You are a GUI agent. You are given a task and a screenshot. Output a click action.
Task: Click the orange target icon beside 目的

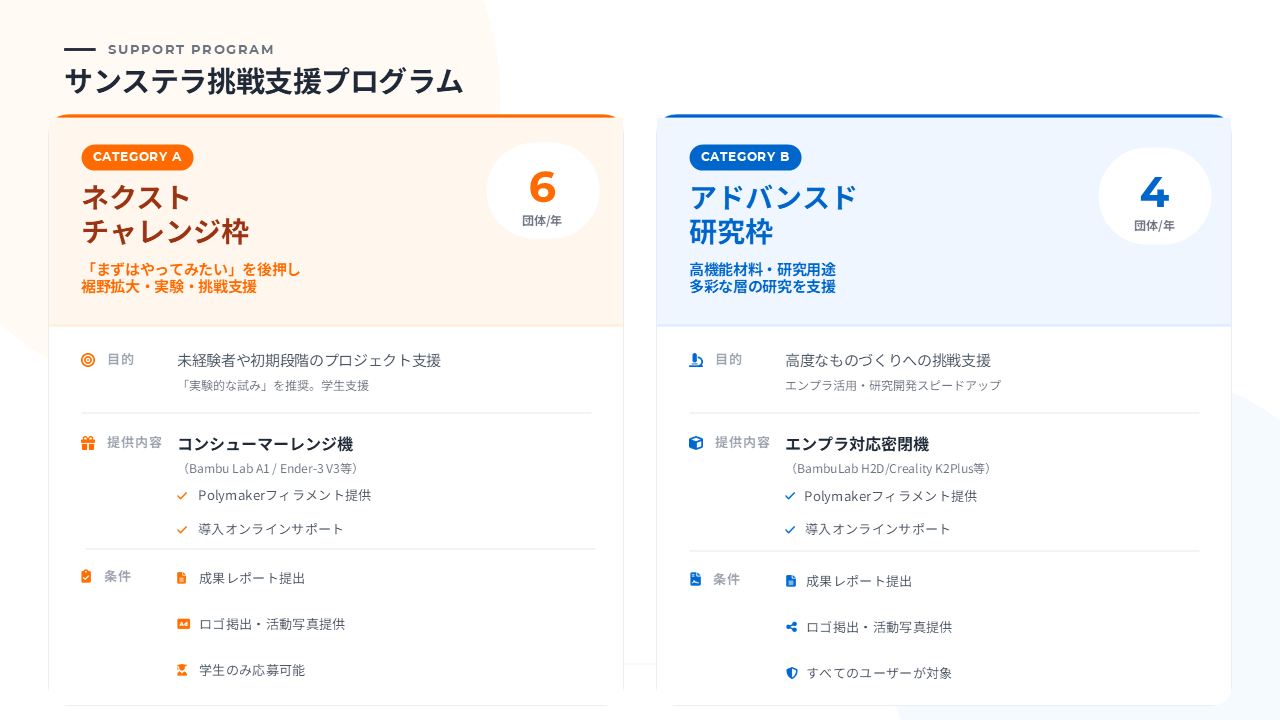coord(88,360)
